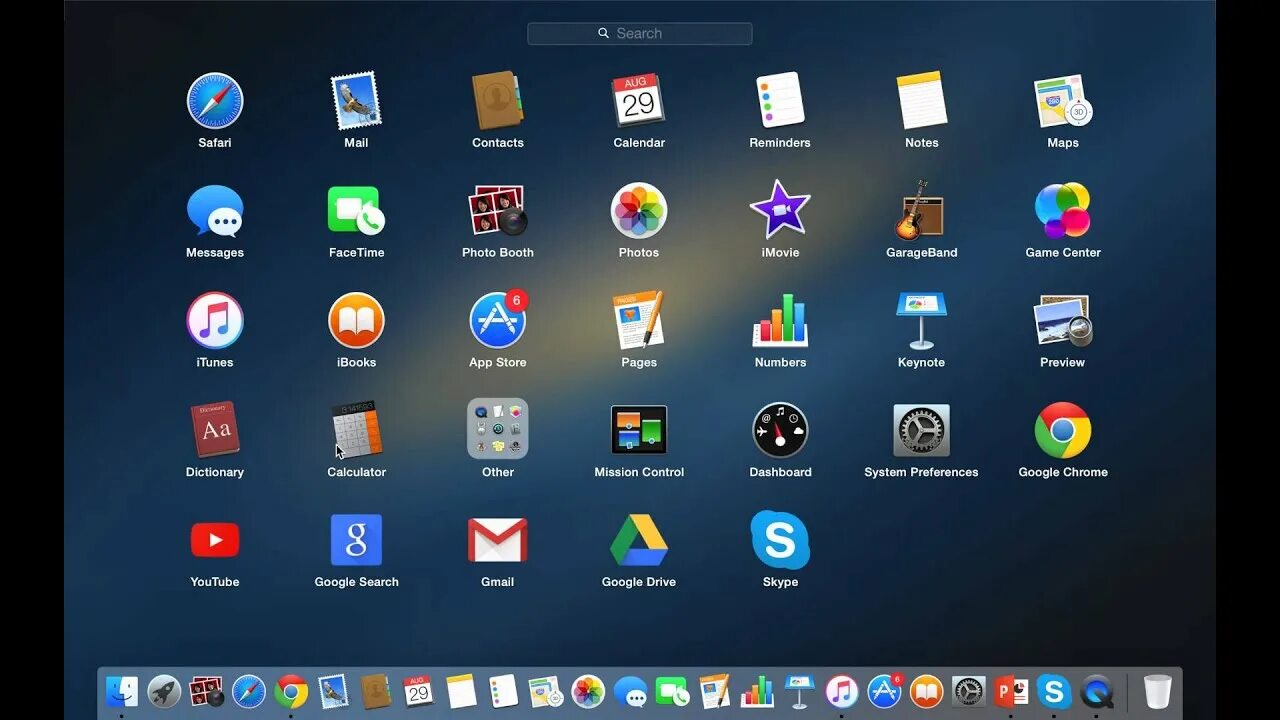Launch Photos from the Launchpad grid
This screenshot has width=1280, height=720.
click(639, 211)
